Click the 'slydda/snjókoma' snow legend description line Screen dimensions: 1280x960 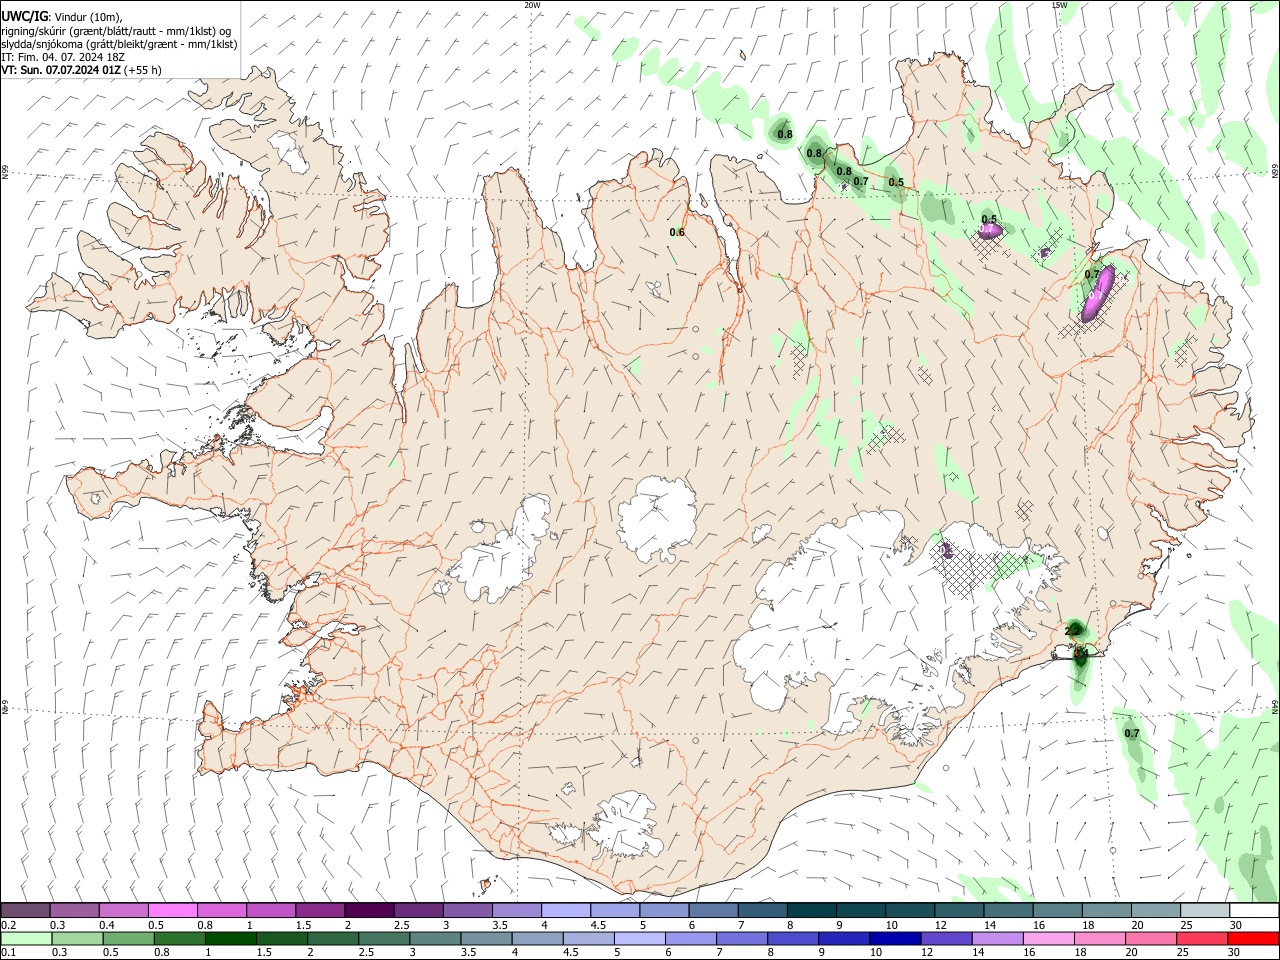119,44
